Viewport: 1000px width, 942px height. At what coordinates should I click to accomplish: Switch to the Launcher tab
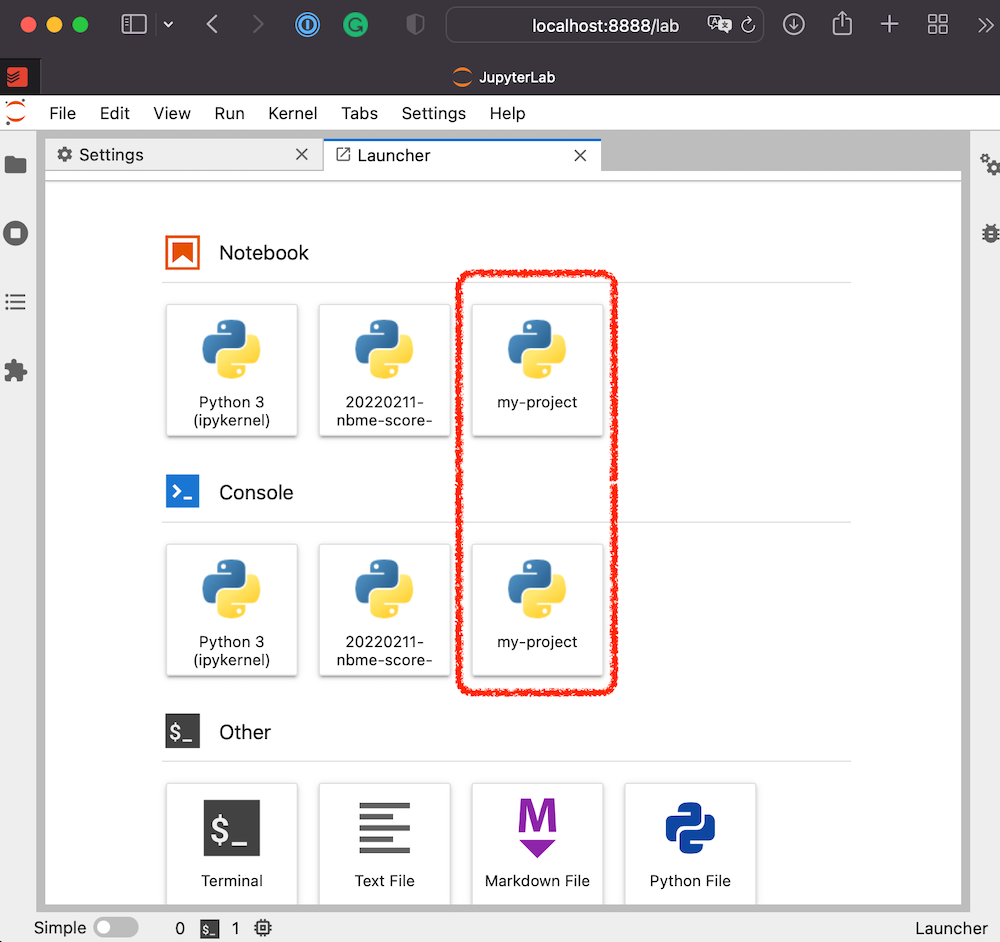pyautogui.click(x=462, y=155)
